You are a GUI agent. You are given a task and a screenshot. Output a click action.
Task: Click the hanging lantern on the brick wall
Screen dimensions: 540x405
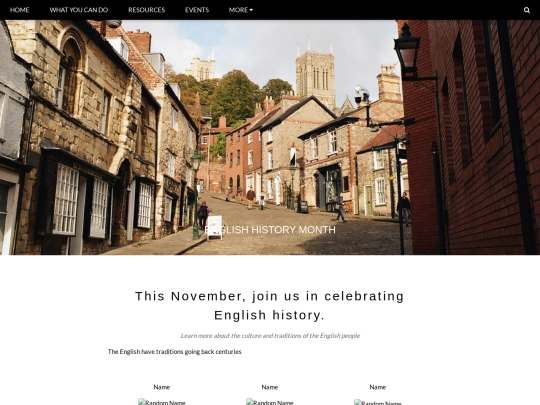407,52
